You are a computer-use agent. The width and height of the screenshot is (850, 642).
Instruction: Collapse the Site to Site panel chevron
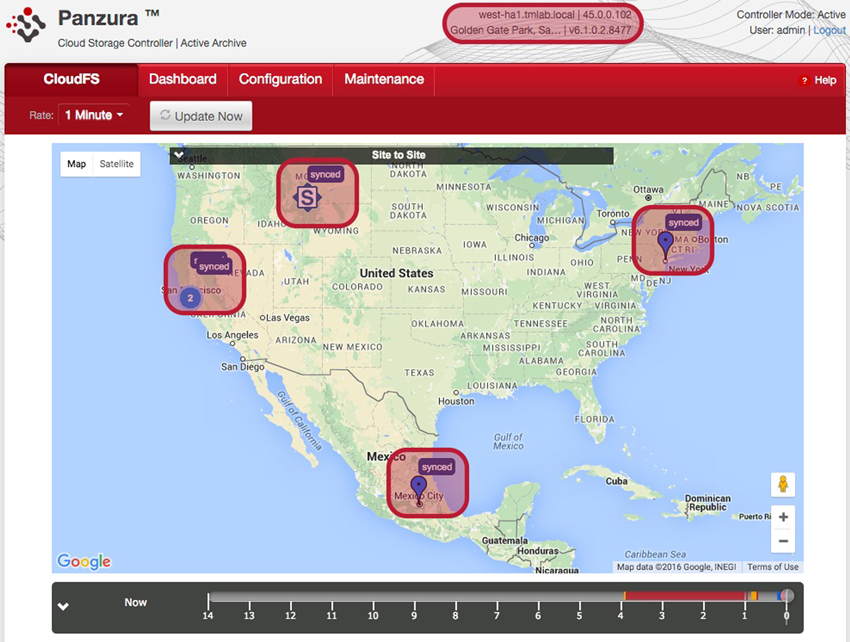[179, 155]
